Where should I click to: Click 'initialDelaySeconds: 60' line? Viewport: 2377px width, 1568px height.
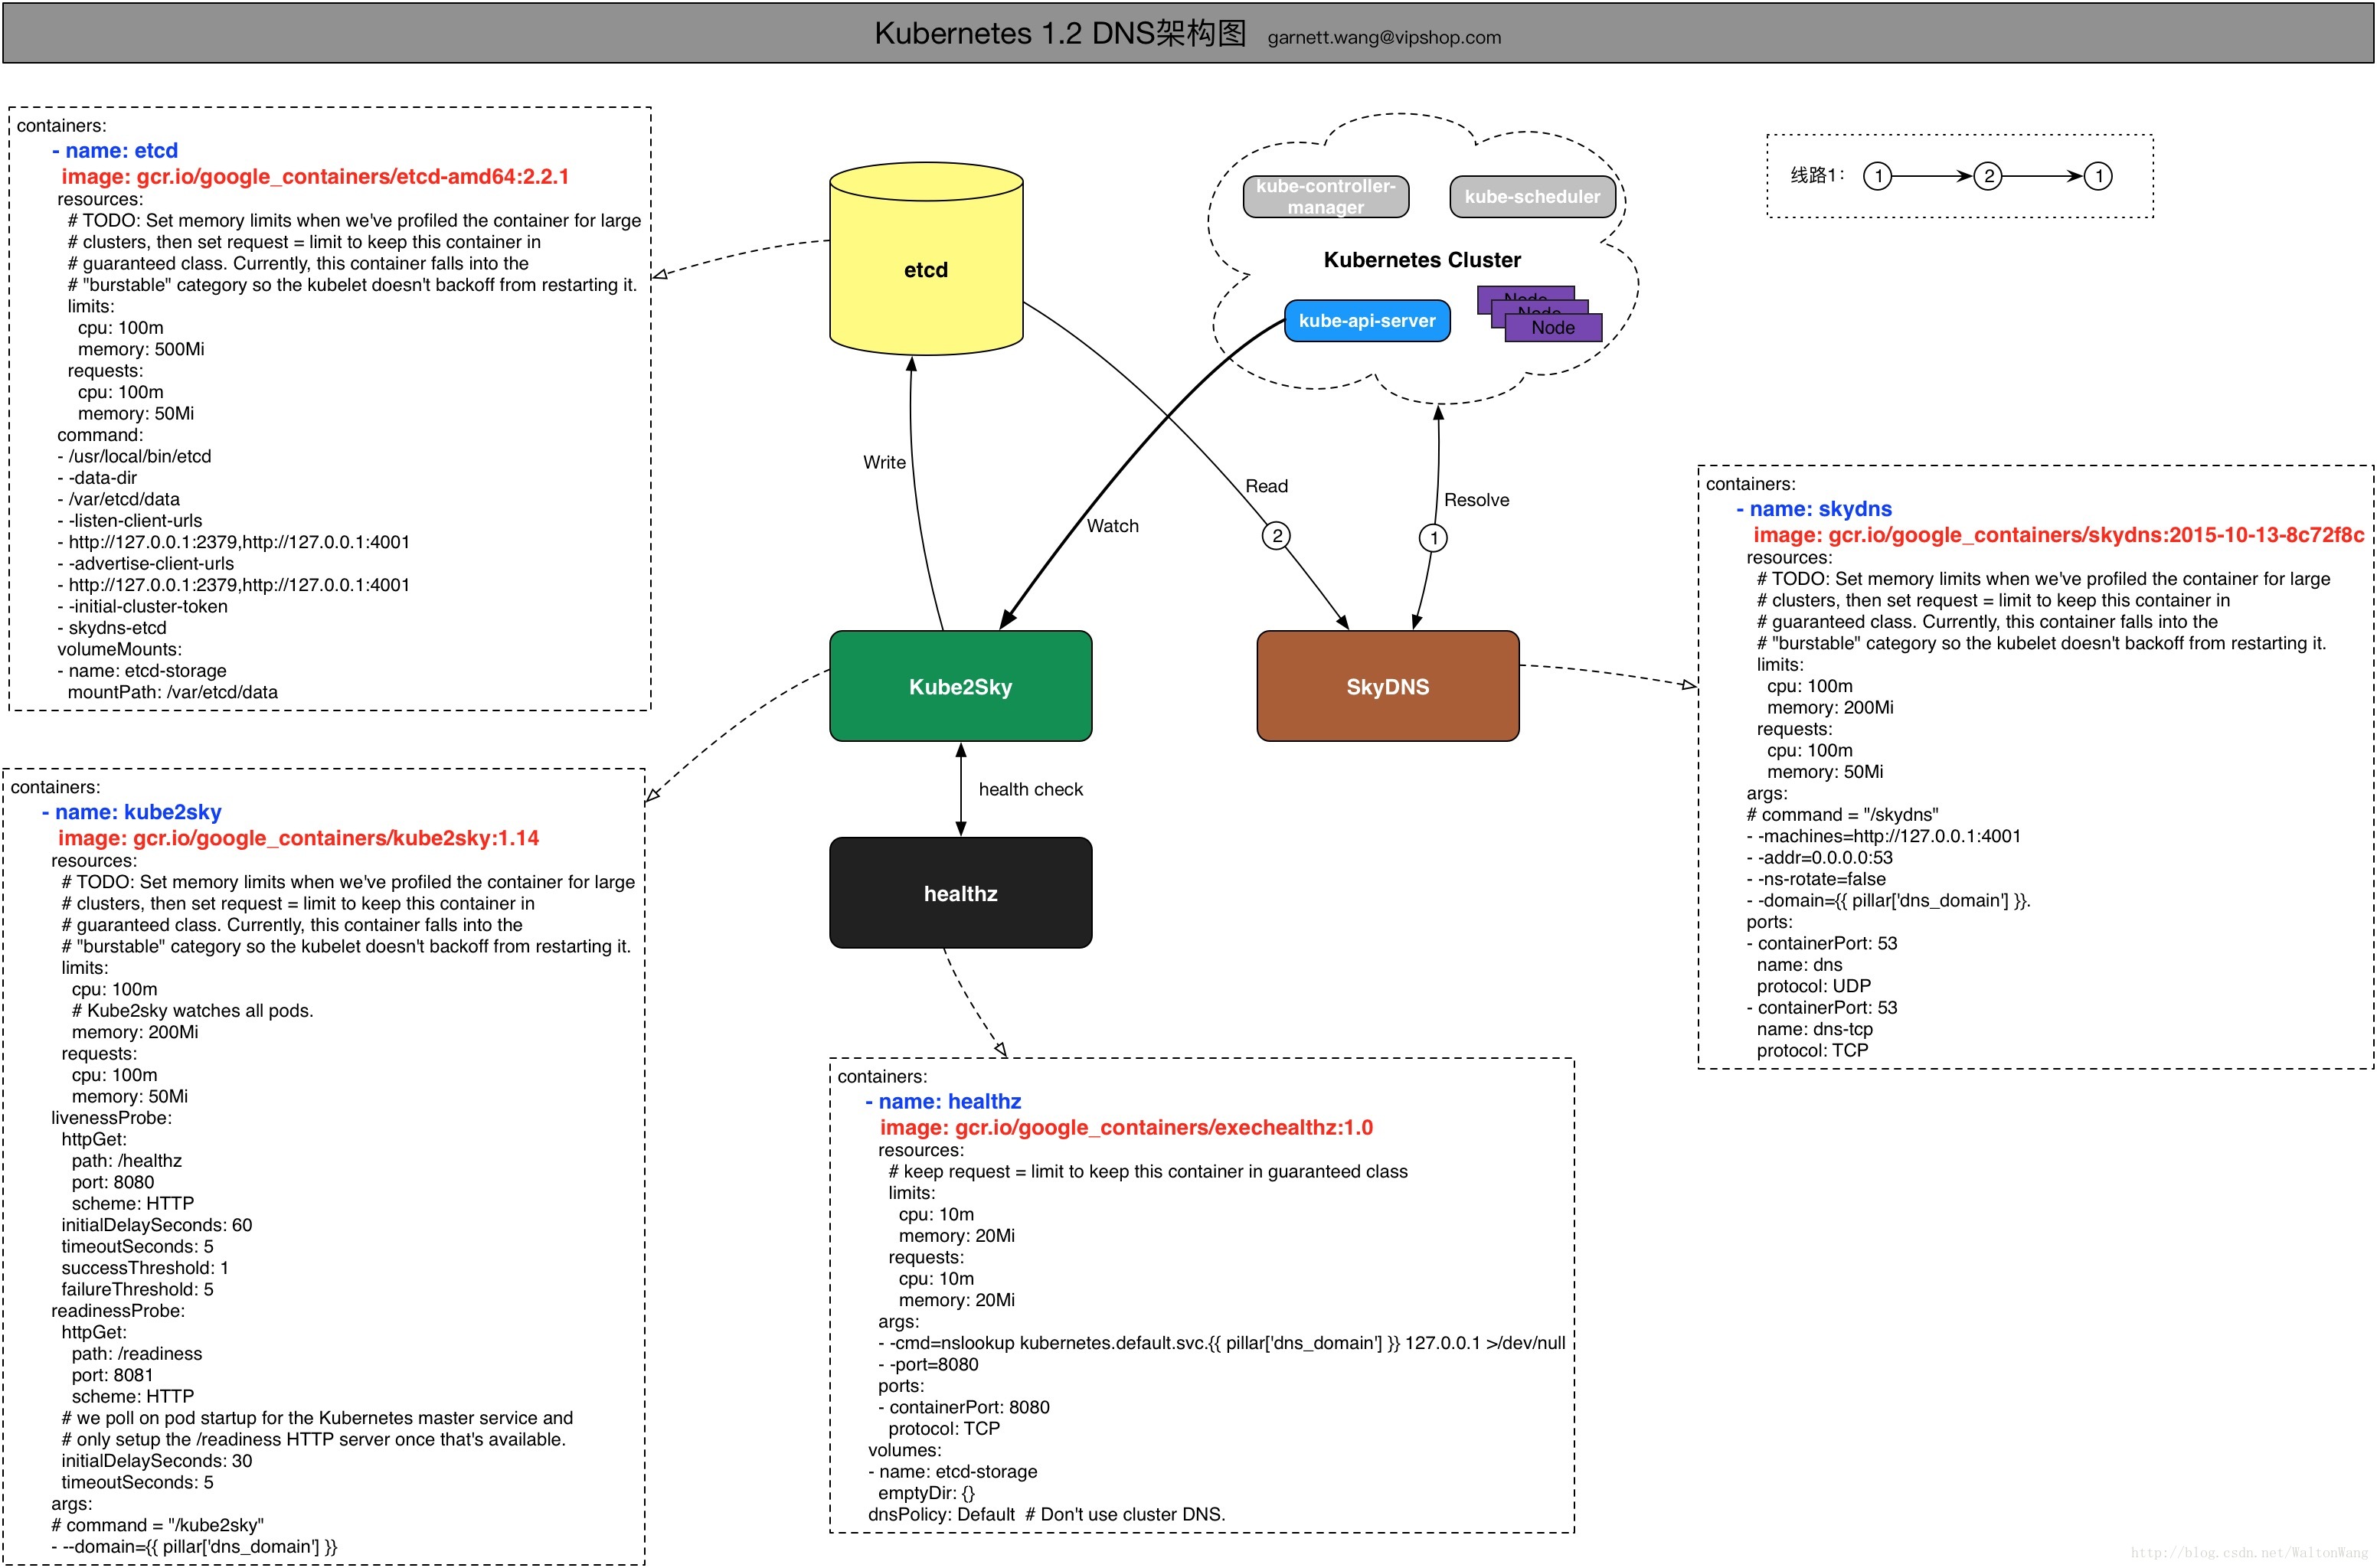click(x=156, y=1226)
